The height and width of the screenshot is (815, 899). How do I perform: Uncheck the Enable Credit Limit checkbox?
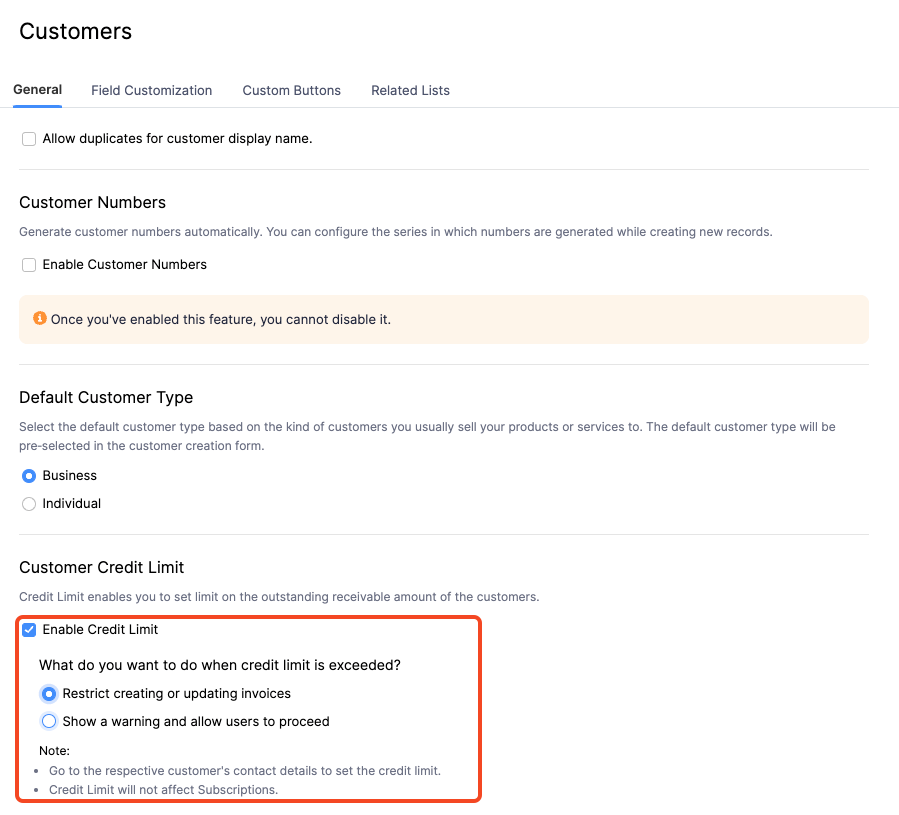coord(29,630)
